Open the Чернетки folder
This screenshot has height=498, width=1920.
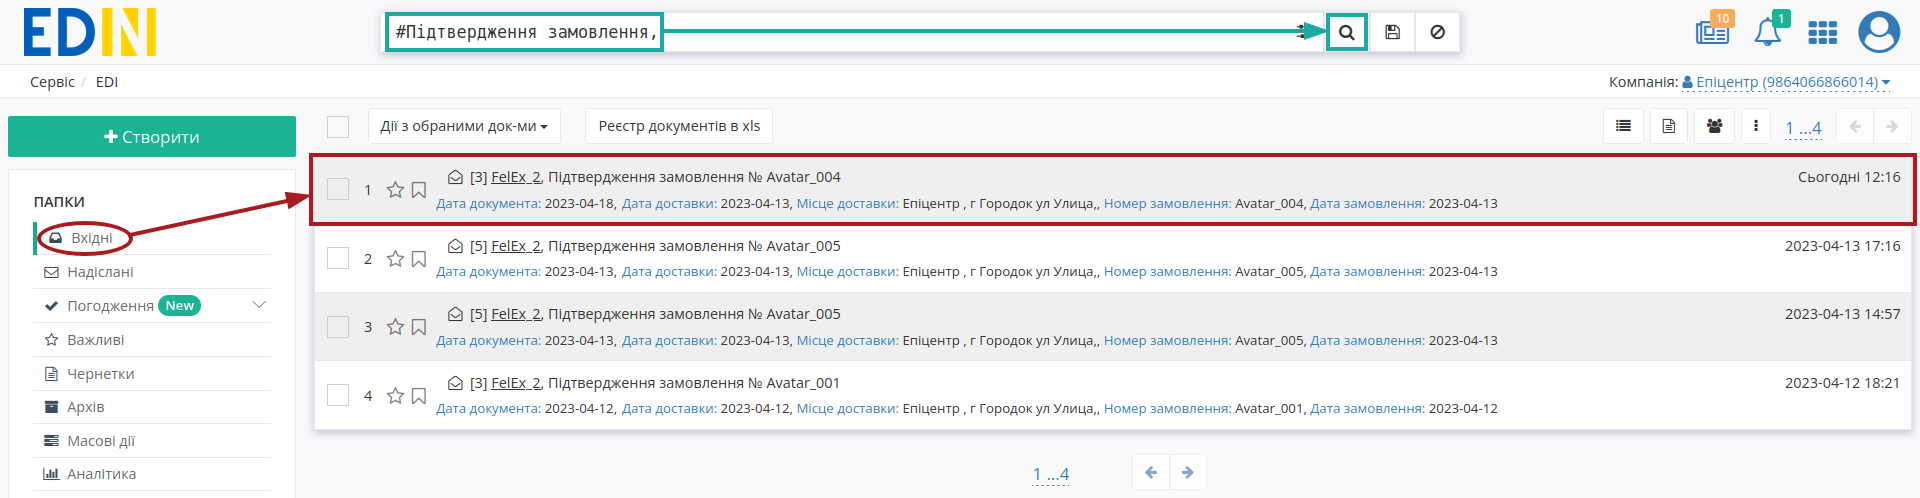[100, 374]
